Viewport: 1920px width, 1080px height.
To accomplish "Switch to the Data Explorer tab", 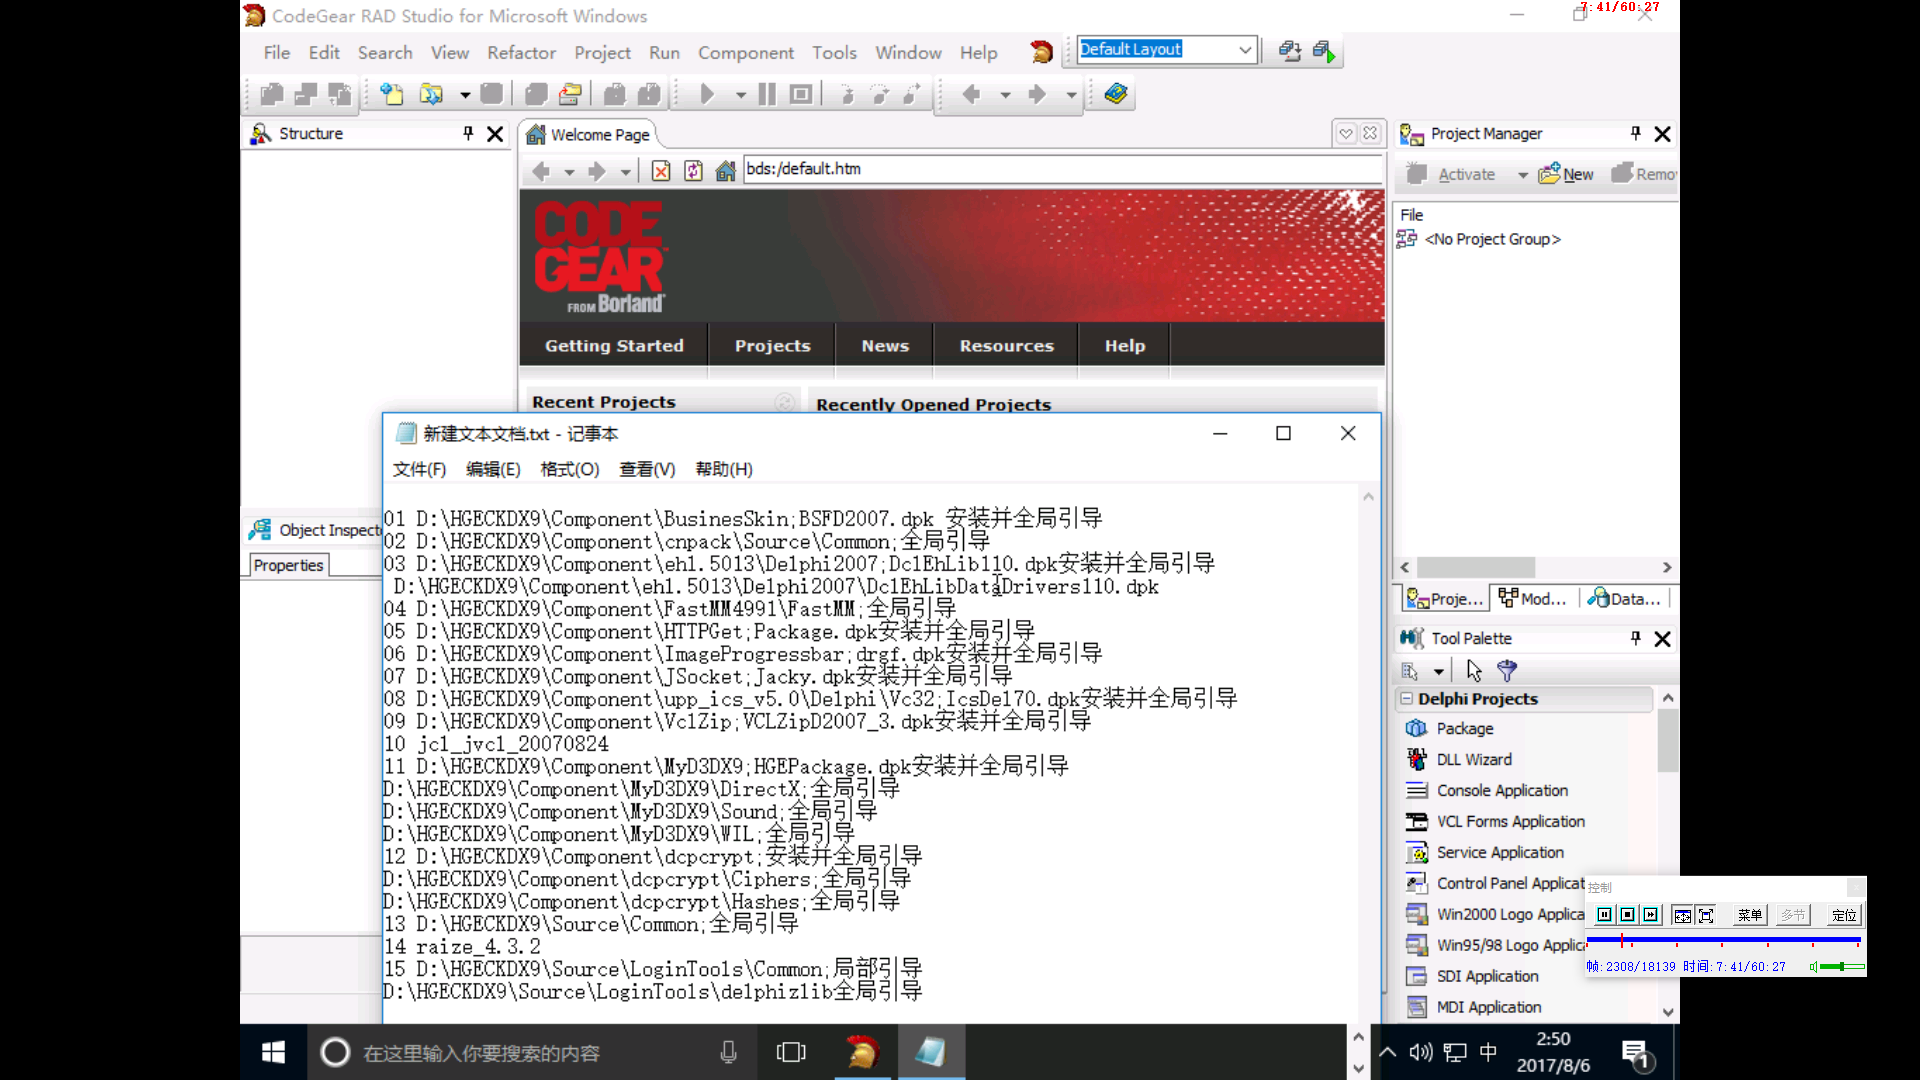I will pos(1625,598).
